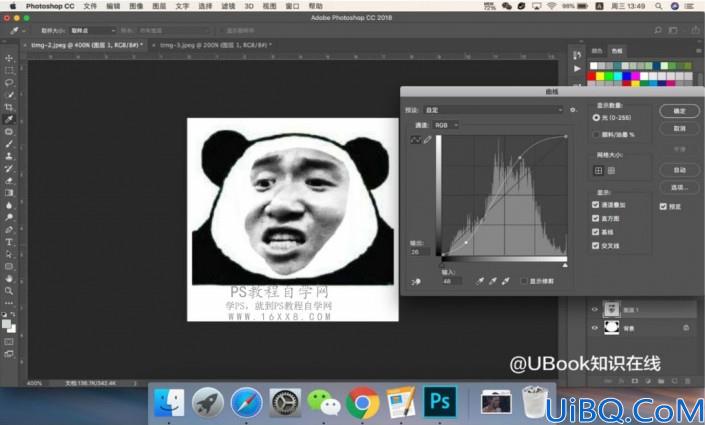Choose edit-points curve mode in Curves
This screenshot has height=425, width=705.
pyautogui.click(x=415, y=140)
